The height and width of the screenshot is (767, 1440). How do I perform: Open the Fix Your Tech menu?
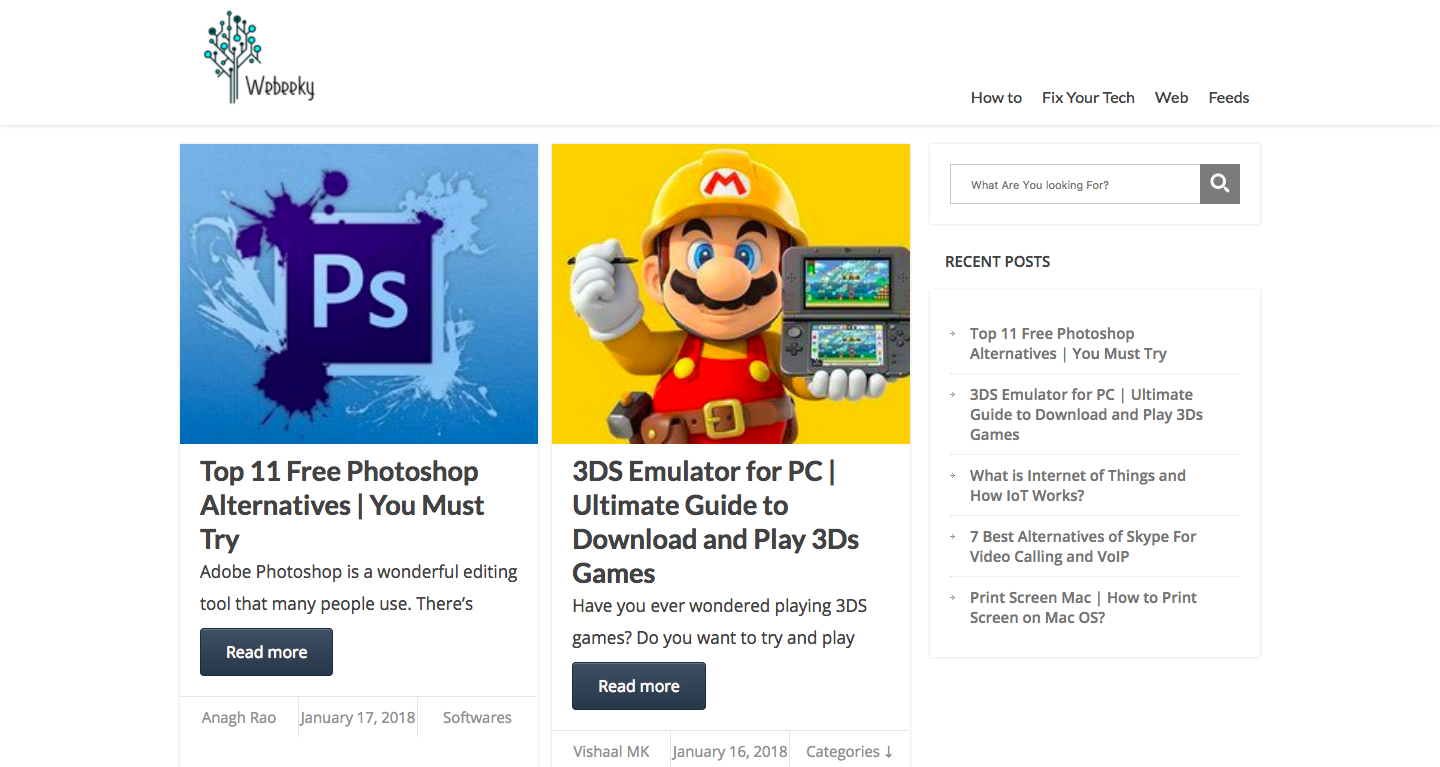(x=1088, y=97)
